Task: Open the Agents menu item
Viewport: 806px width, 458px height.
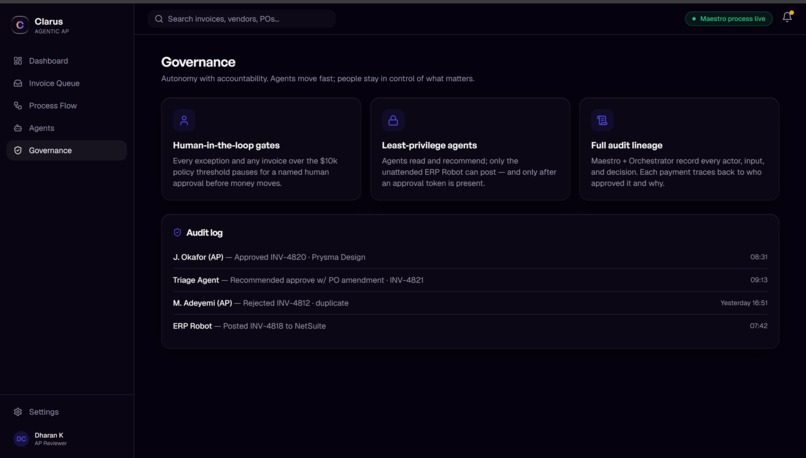Action: 67,128
